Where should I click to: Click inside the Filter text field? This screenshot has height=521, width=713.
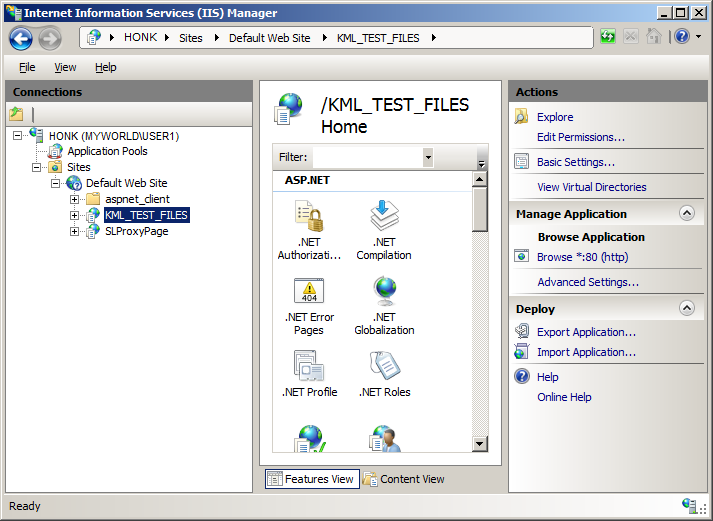(x=368, y=157)
